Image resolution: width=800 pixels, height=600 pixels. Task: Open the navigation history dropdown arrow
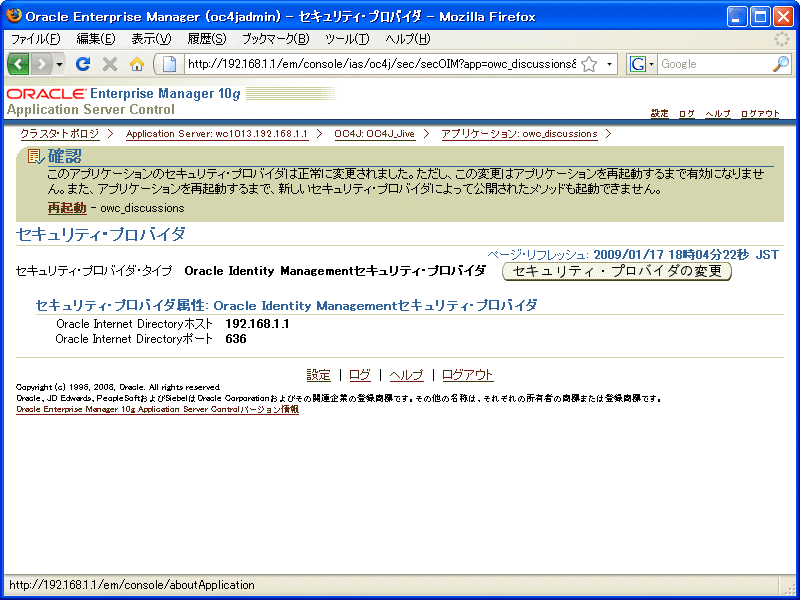pos(60,64)
